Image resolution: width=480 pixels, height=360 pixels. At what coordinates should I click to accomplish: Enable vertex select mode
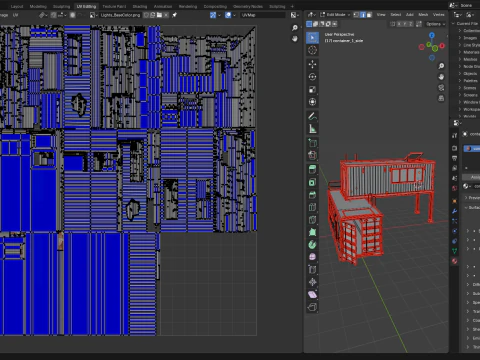356,15
